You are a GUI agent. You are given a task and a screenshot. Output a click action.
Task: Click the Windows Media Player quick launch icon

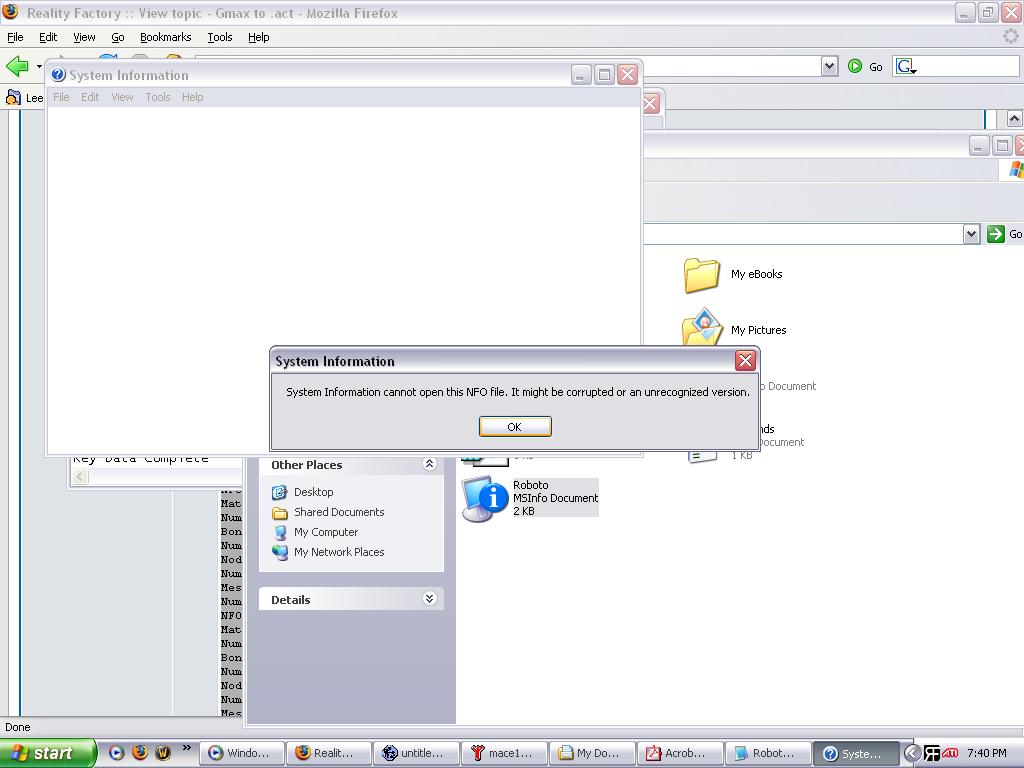117,753
